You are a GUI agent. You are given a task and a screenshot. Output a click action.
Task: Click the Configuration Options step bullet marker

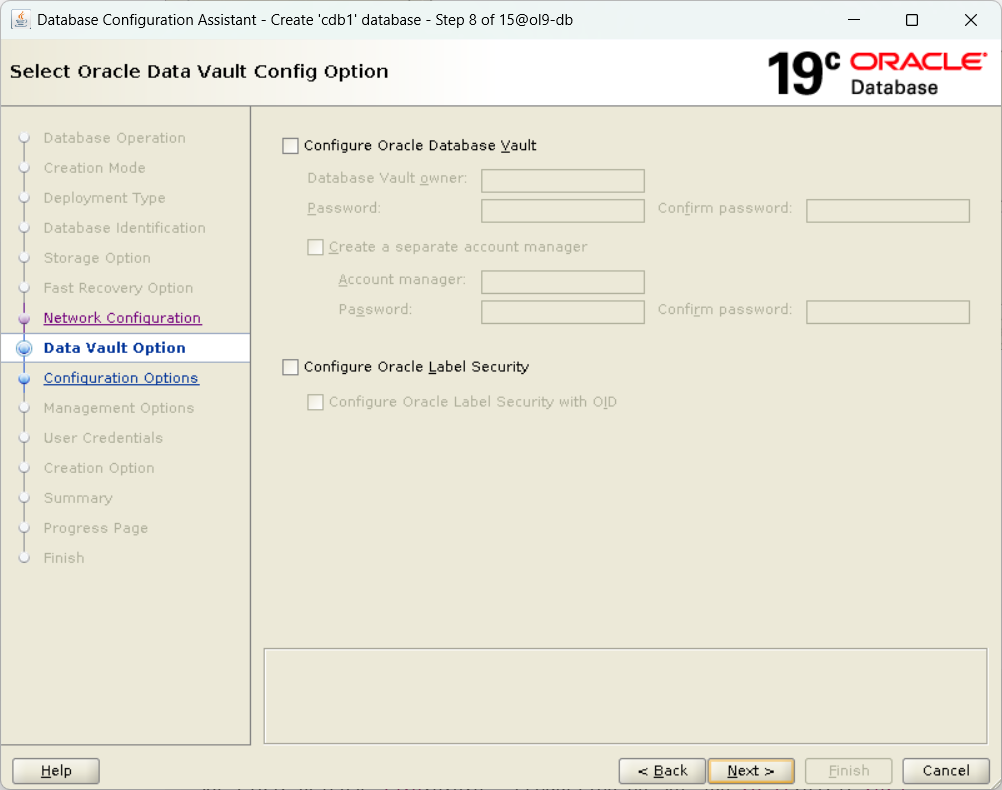[x=24, y=378]
